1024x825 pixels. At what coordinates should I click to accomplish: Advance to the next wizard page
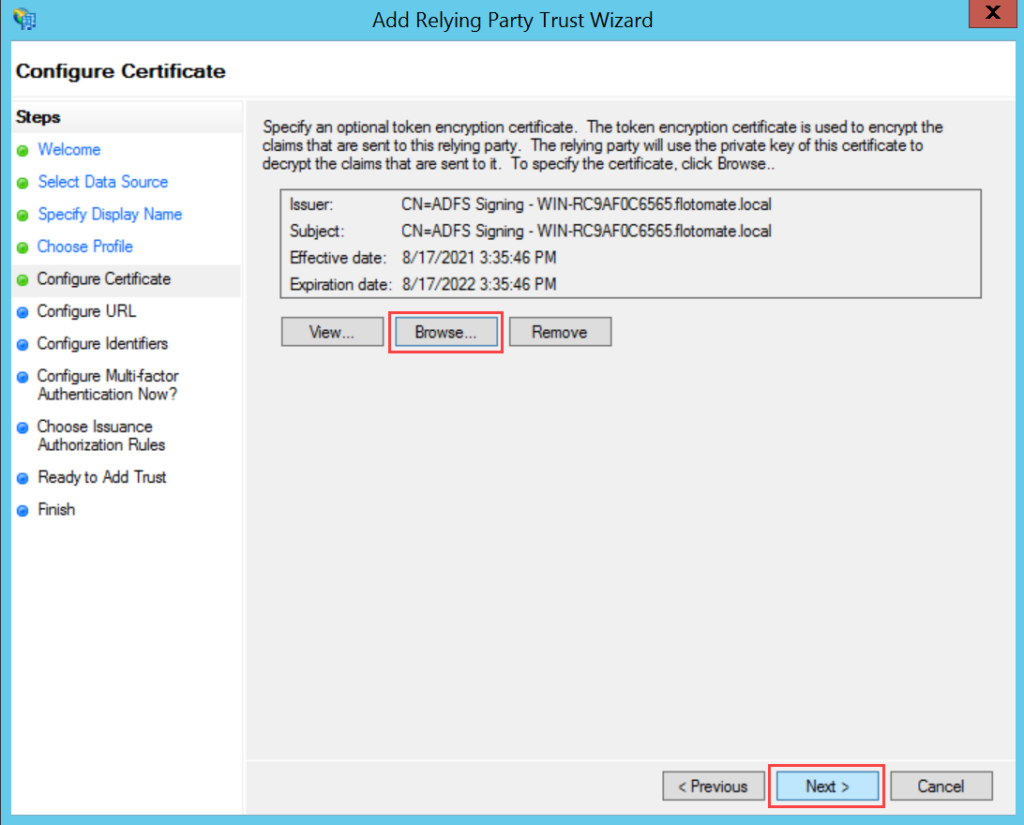[826, 786]
